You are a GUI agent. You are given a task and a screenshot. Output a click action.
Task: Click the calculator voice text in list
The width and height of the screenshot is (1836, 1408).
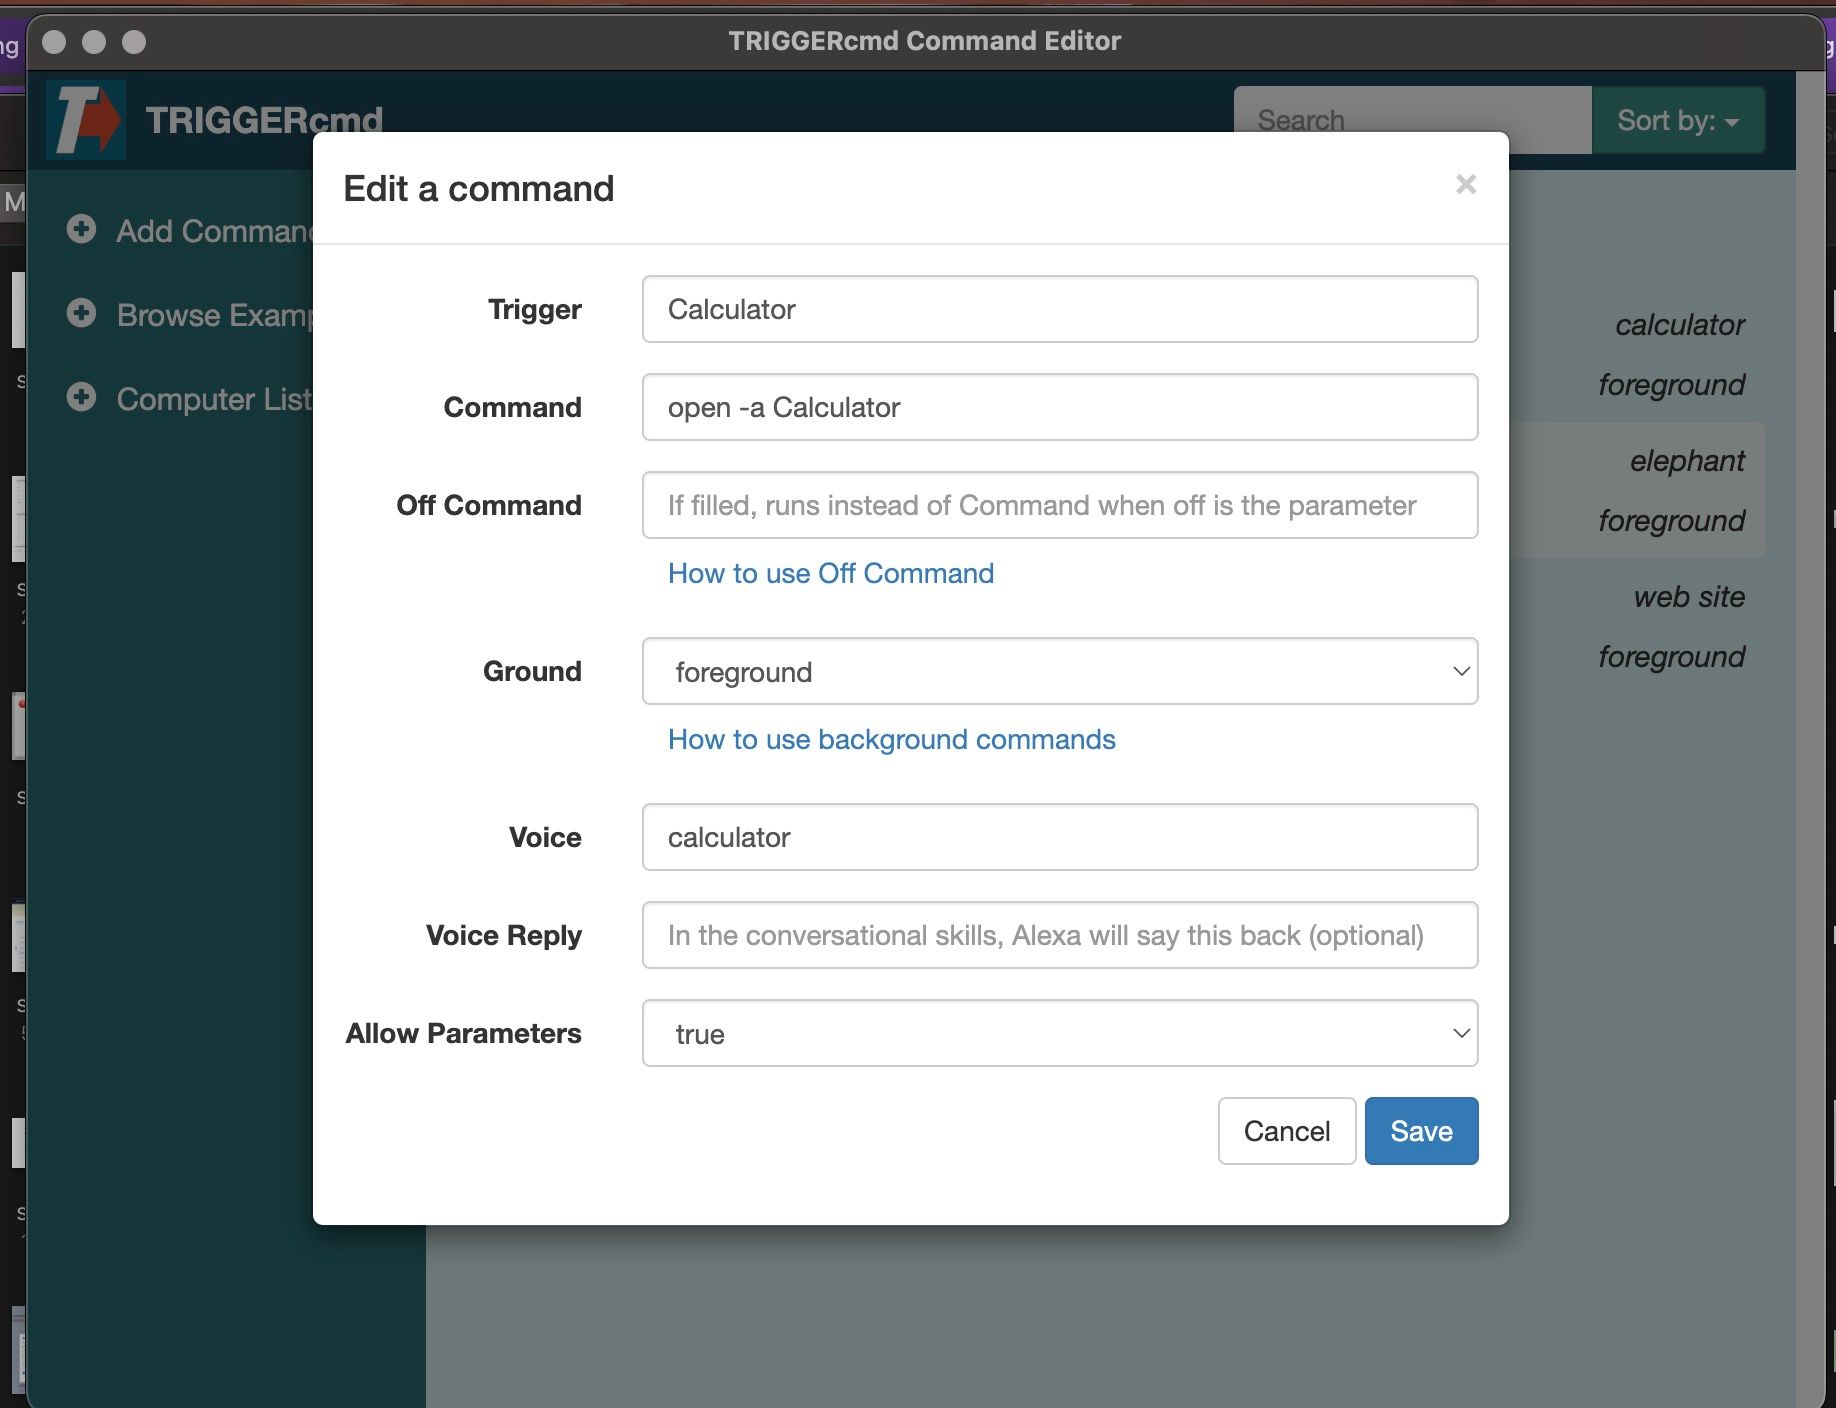click(1679, 324)
